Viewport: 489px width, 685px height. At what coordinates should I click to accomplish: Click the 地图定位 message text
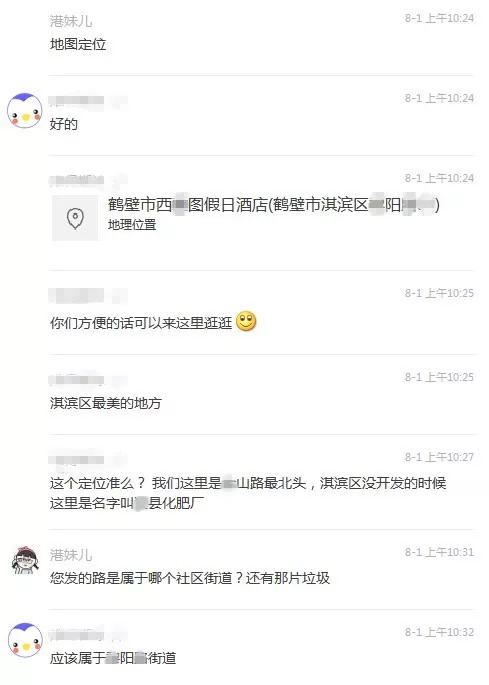[x=78, y=44]
